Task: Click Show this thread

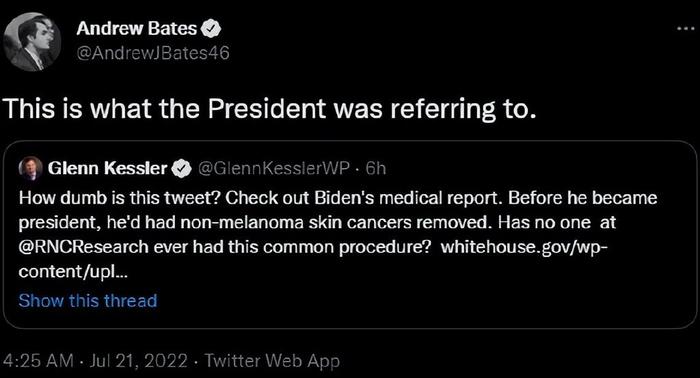Action: 88,300
